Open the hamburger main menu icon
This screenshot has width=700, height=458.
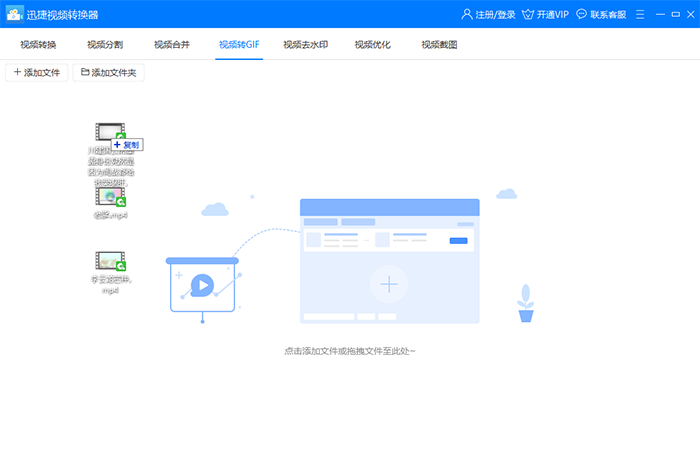click(640, 15)
